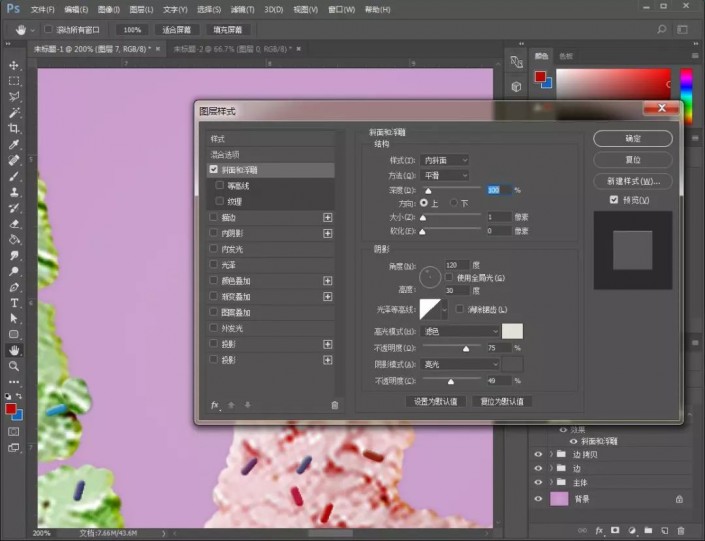The image size is (705, 541).
Task: Open hand tool preset picker arrow
Action: pyautogui.click(x=32, y=30)
